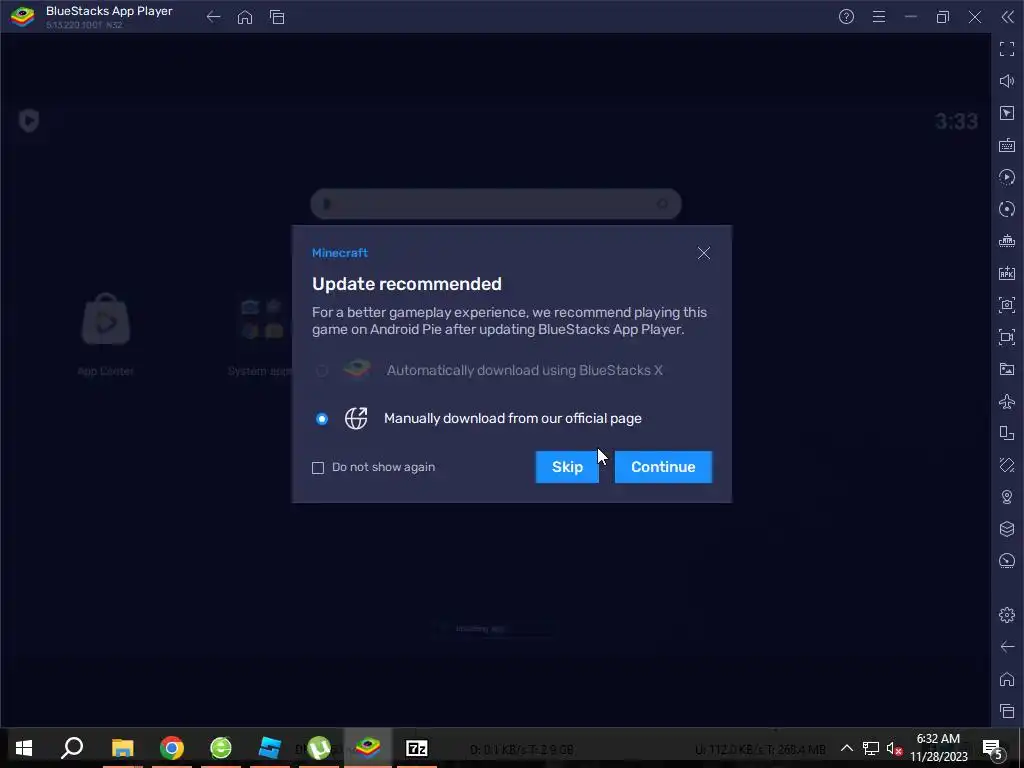This screenshot has width=1024, height=768.
Task: Click the Minecraft link in dialog header
Action: (x=340, y=253)
